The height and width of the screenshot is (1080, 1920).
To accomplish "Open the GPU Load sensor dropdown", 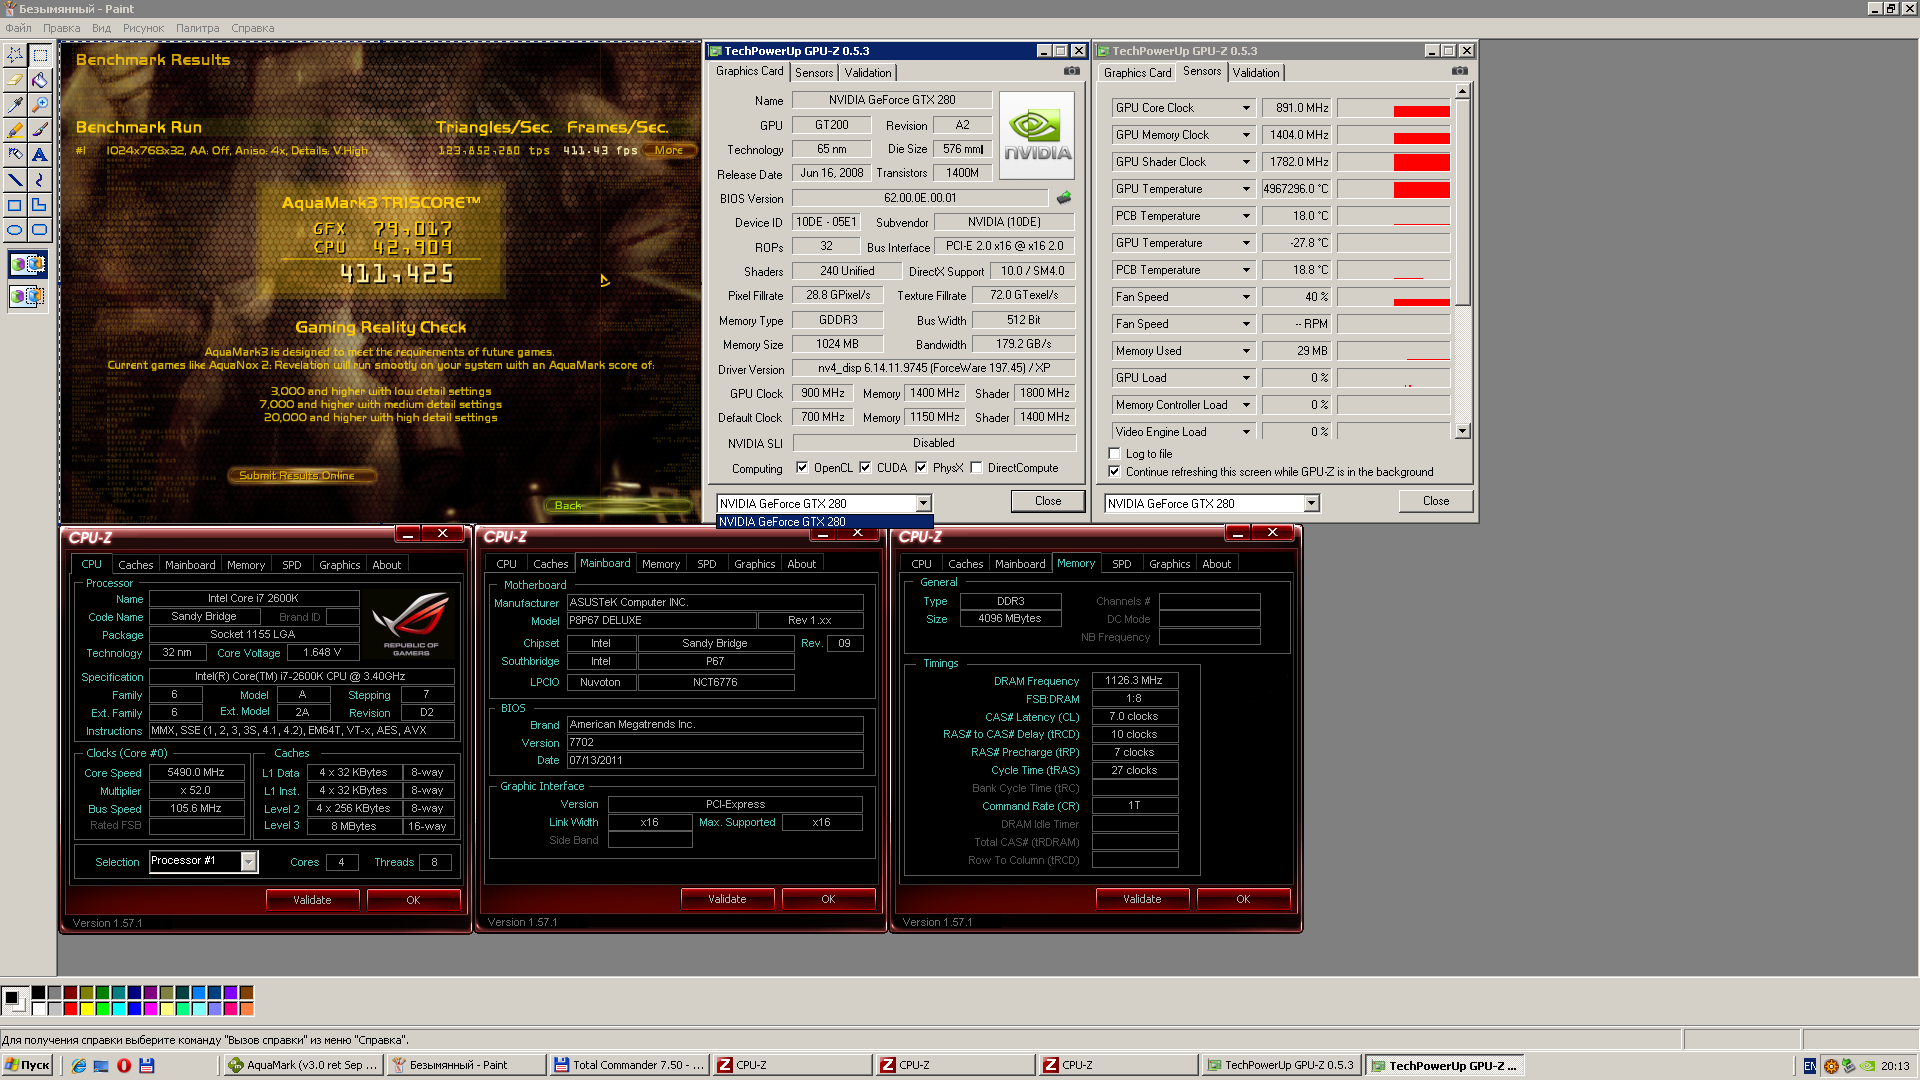I will click(x=1246, y=378).
